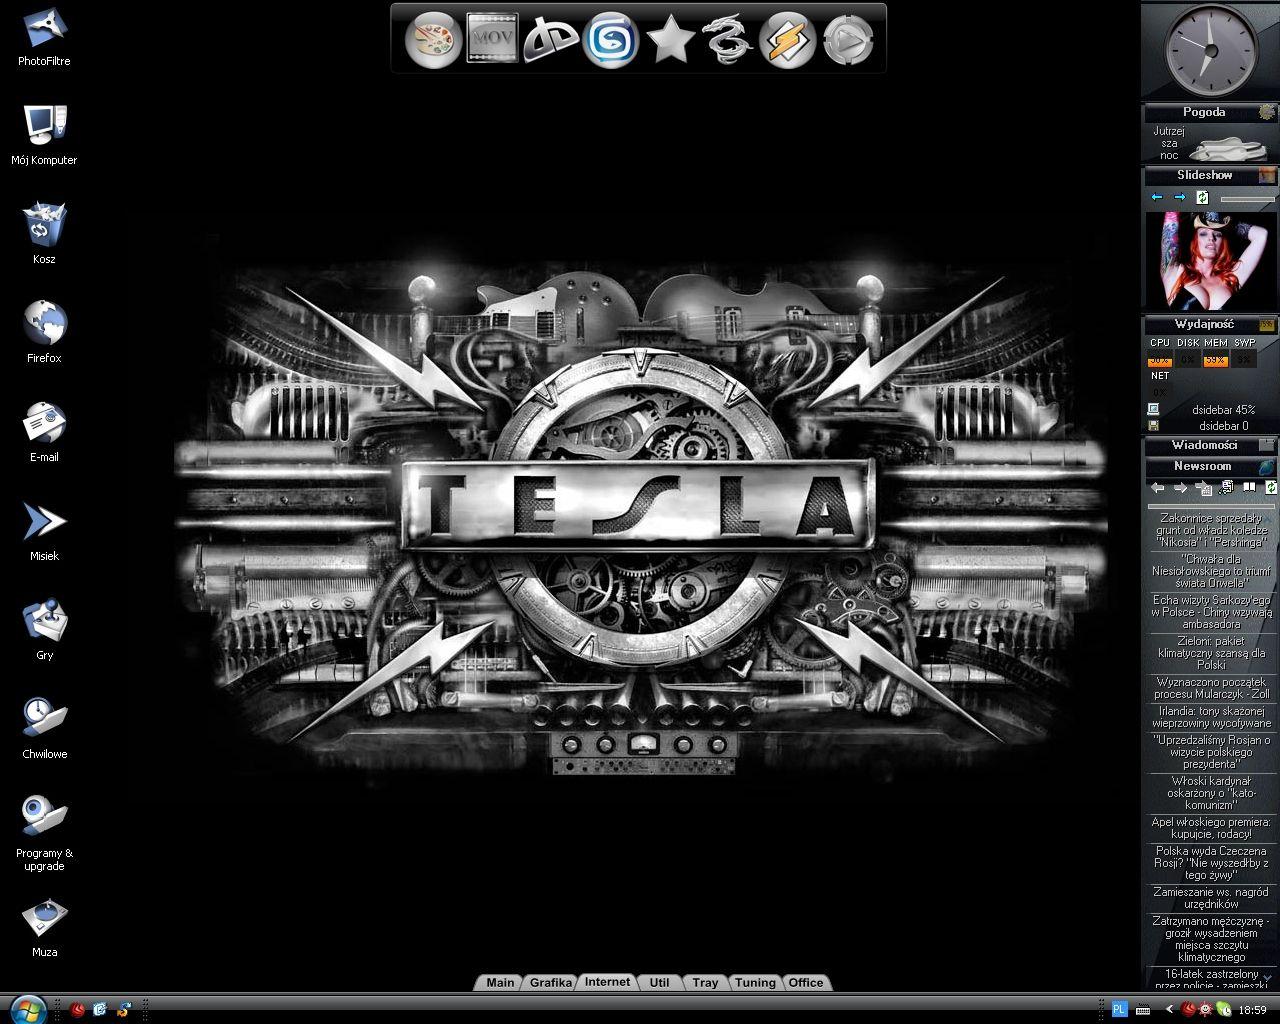The image size is (1280, 1024).
Task: Open headline "Chwała dla Niesiołowskiego"
Action: click(x=1211, y=570)
